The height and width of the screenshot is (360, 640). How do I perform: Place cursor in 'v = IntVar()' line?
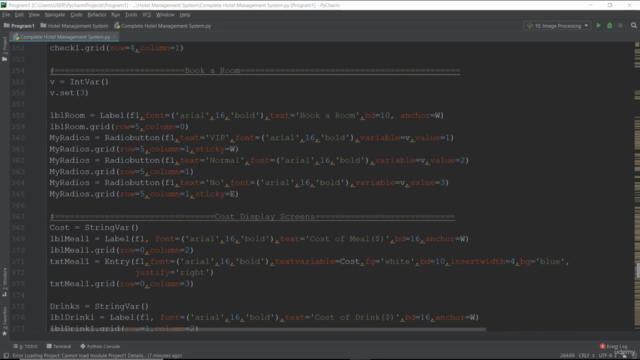[79, 82]
